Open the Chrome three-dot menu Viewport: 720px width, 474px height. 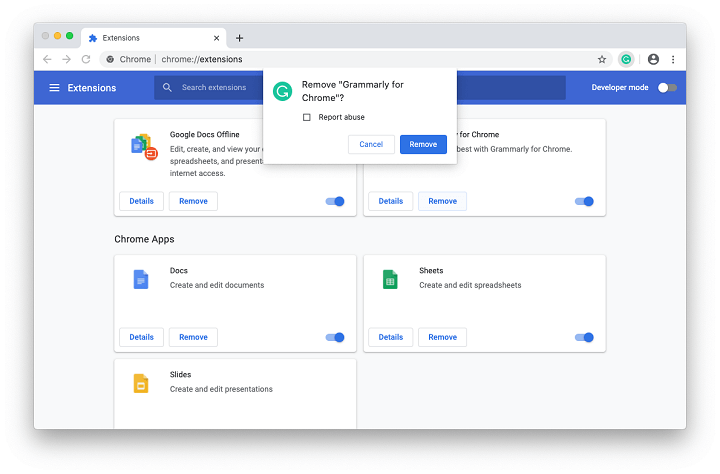(673, 59)
